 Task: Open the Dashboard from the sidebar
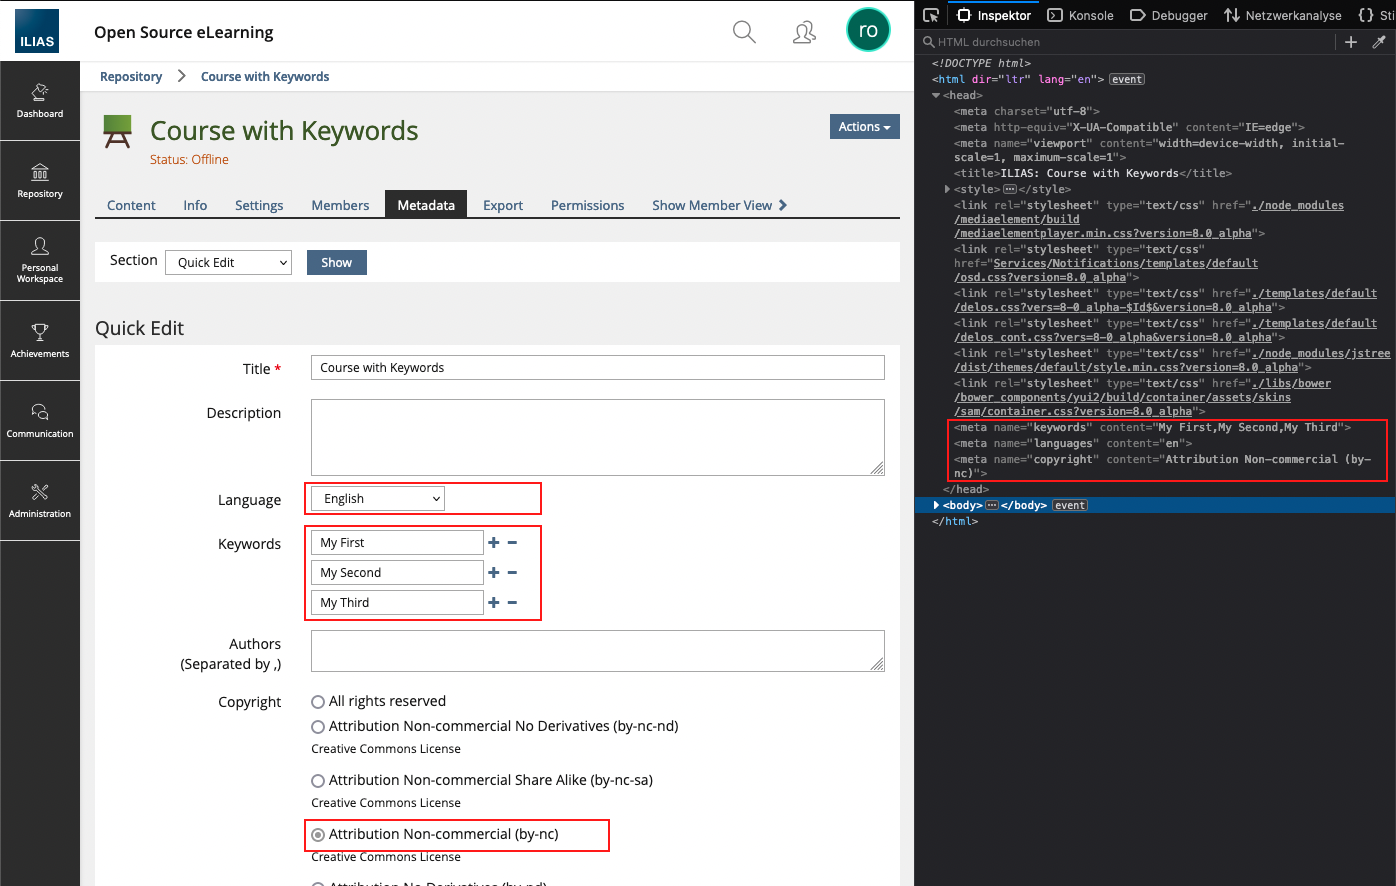pos(40,100)
